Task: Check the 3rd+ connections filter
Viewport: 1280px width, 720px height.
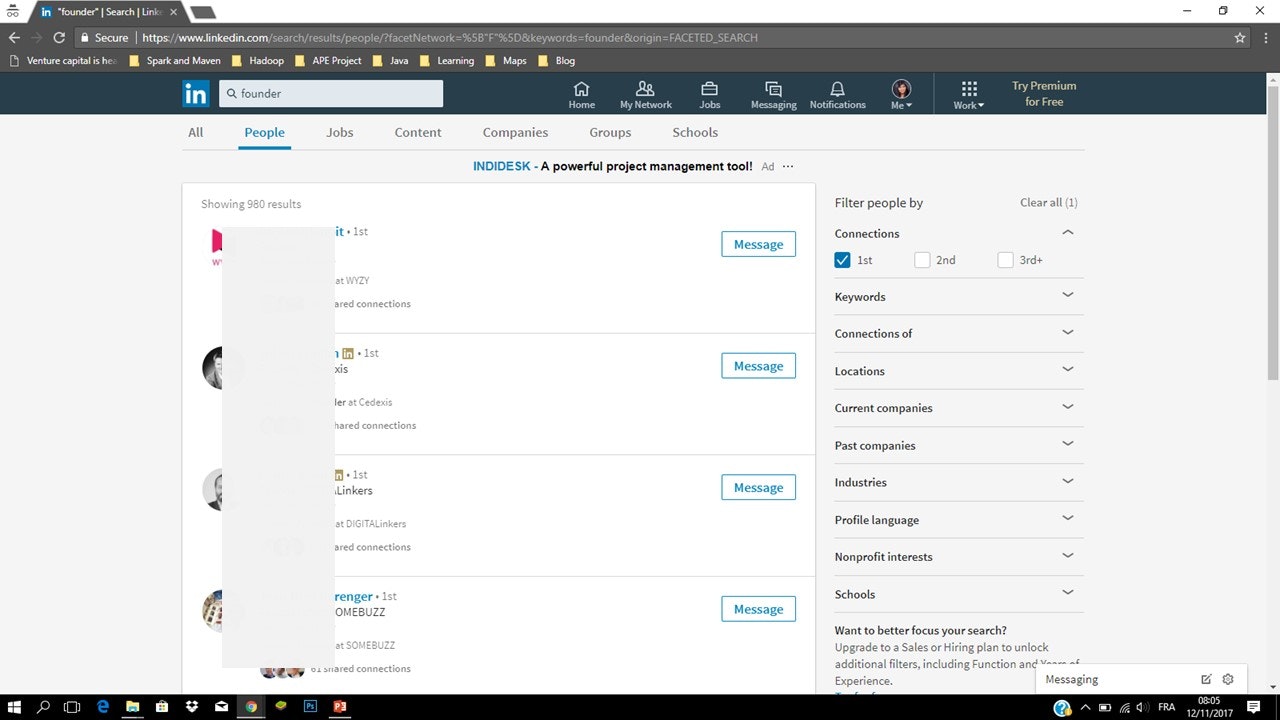Action: (1005, 259)
